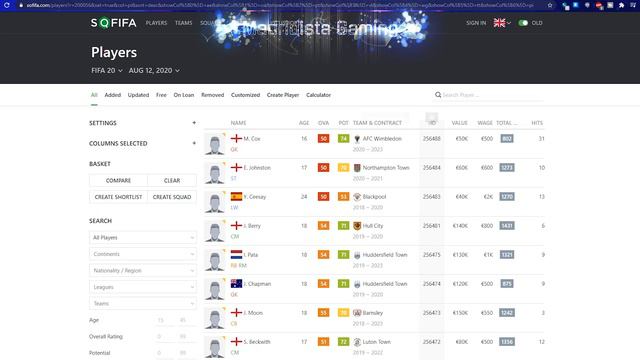This screenshot has width=640, height=360.
Task: Click the Barnsley club crest
Action: tap(357, 313)
